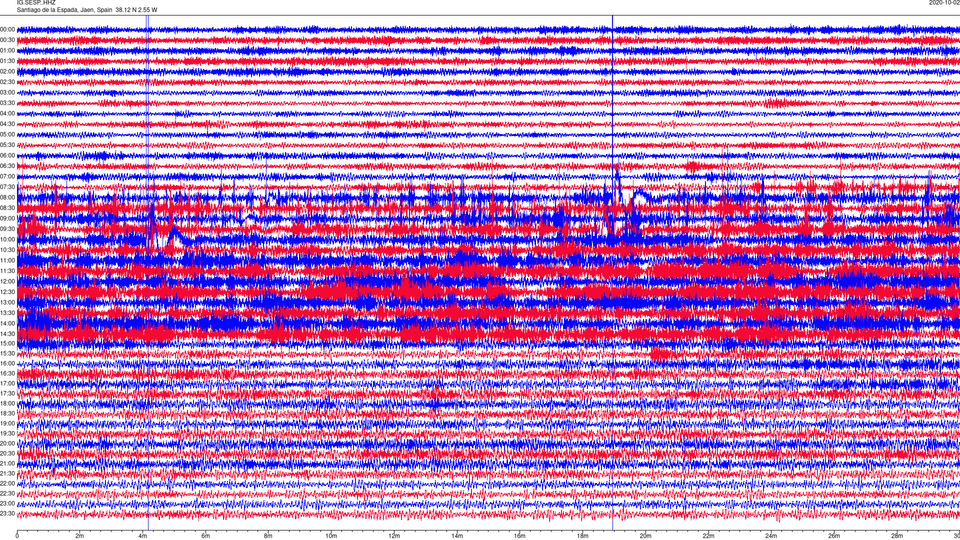960x540 pixels.
Task: Click the 11:30 time label
Action: [7, 271]
